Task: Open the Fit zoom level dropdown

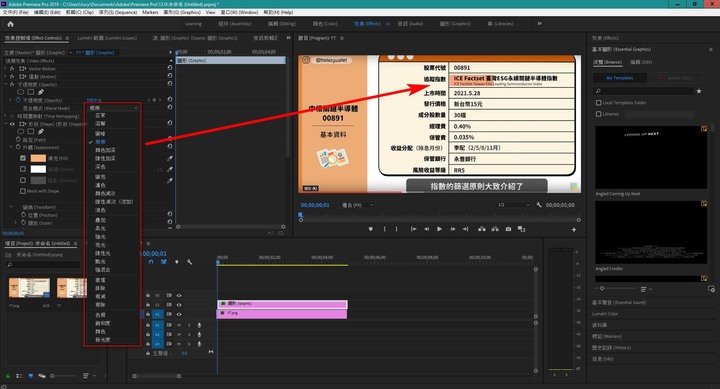Action: tap(358, 205)
